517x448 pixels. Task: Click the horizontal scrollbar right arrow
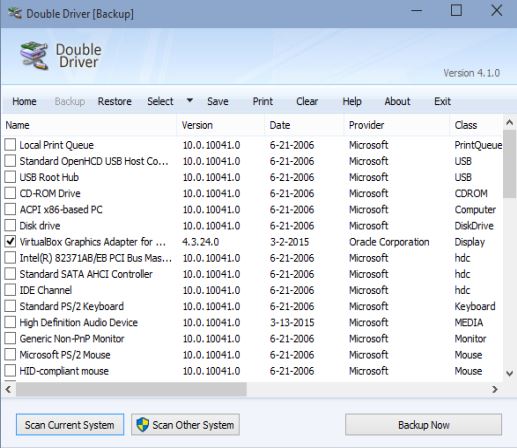[495, 389]
